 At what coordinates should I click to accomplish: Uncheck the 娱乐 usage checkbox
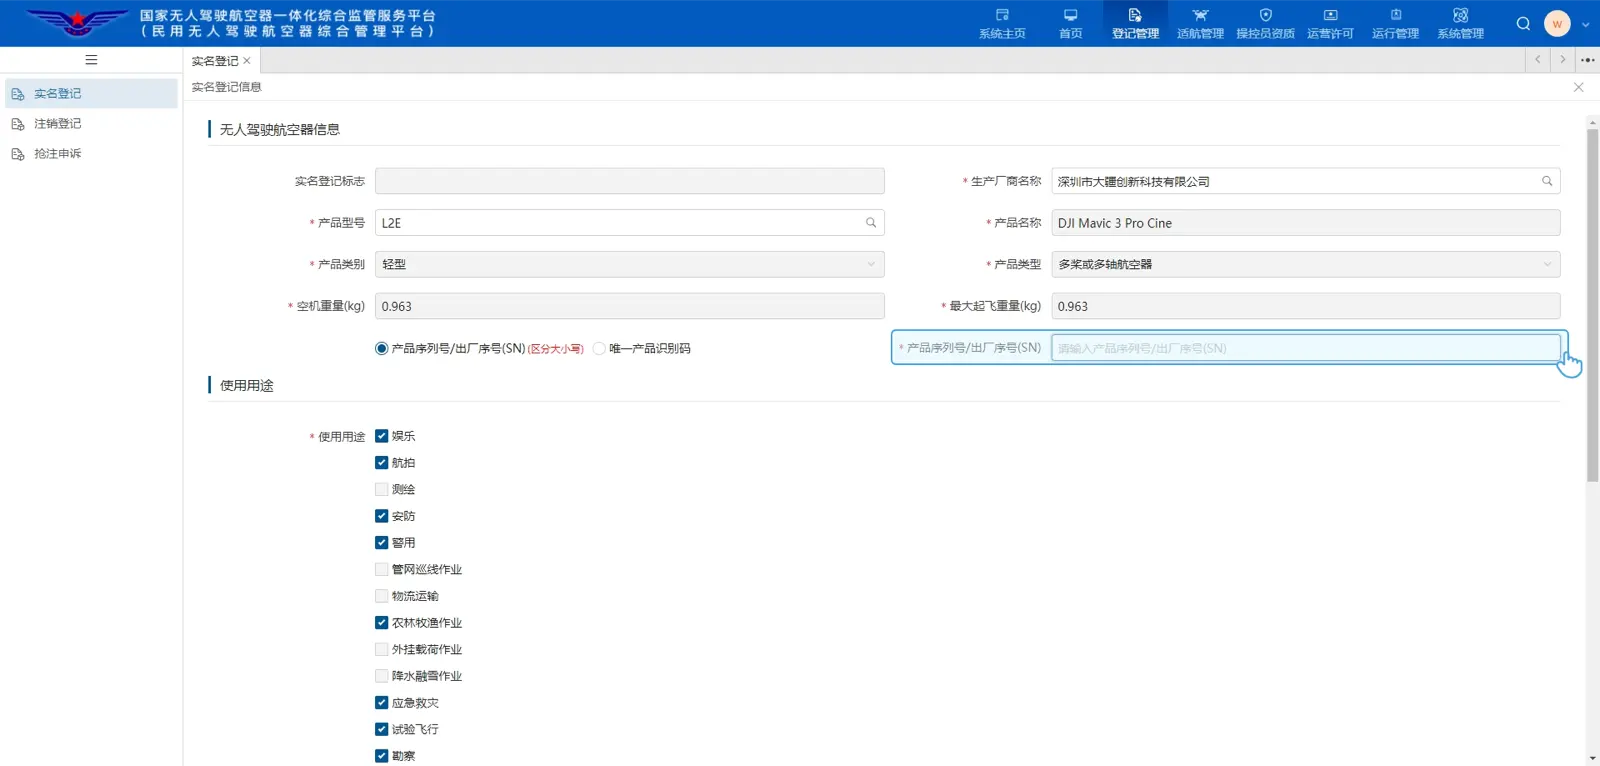click(x=381, y=436)
